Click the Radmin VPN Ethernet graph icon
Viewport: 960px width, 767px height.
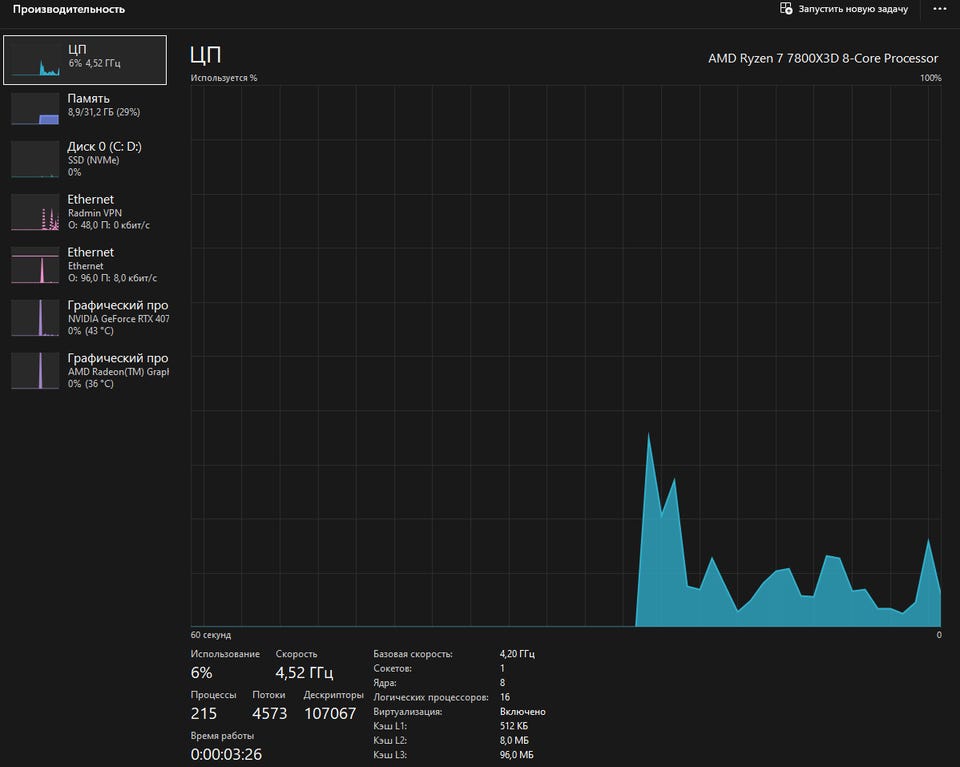tap(36, 213)
